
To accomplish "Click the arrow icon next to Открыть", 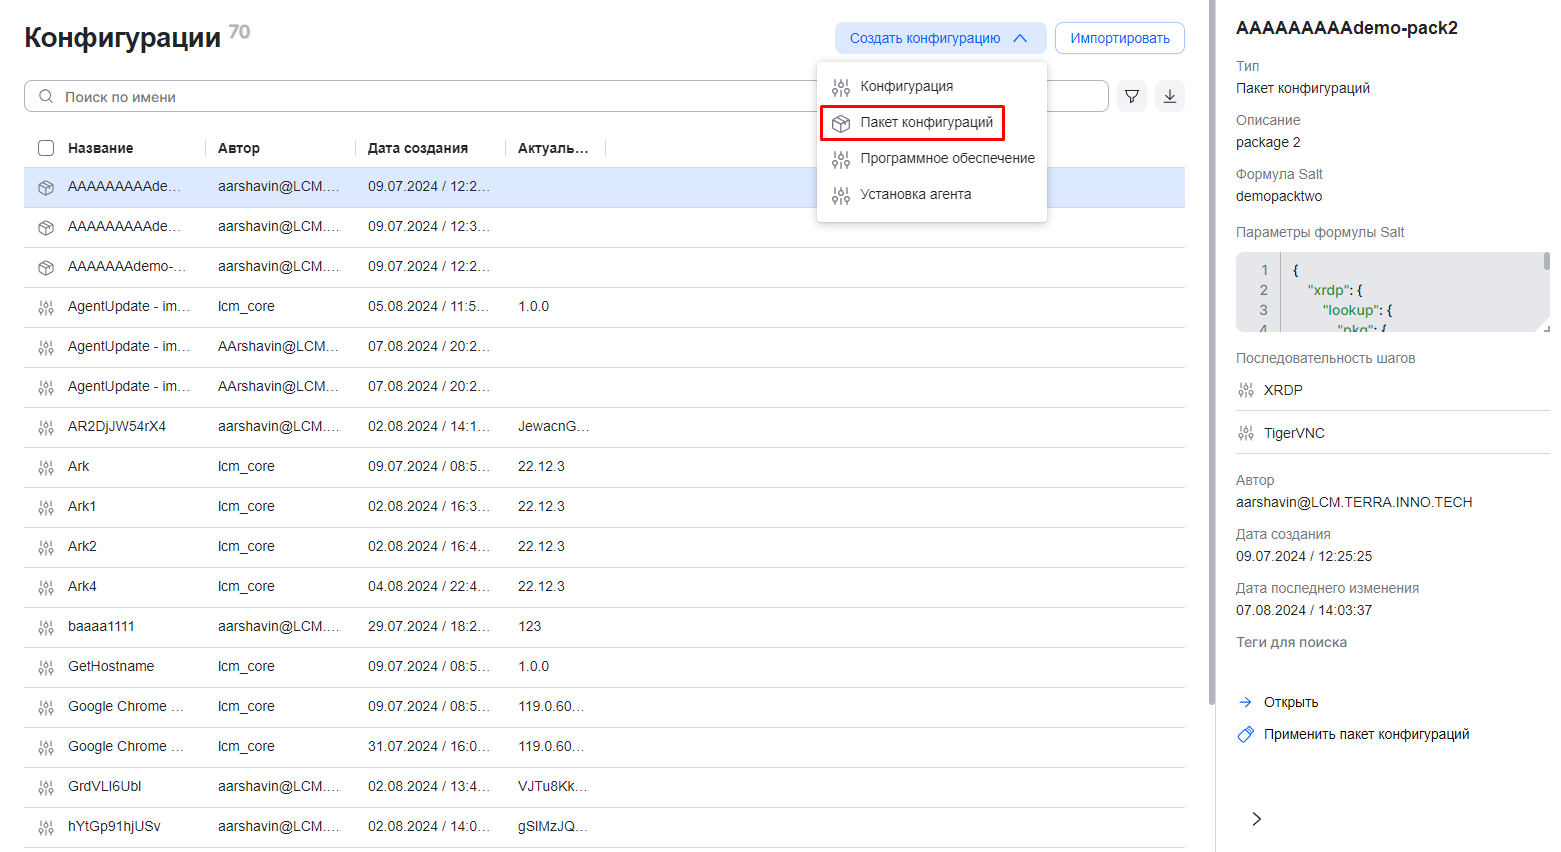I will (1246, 702).
